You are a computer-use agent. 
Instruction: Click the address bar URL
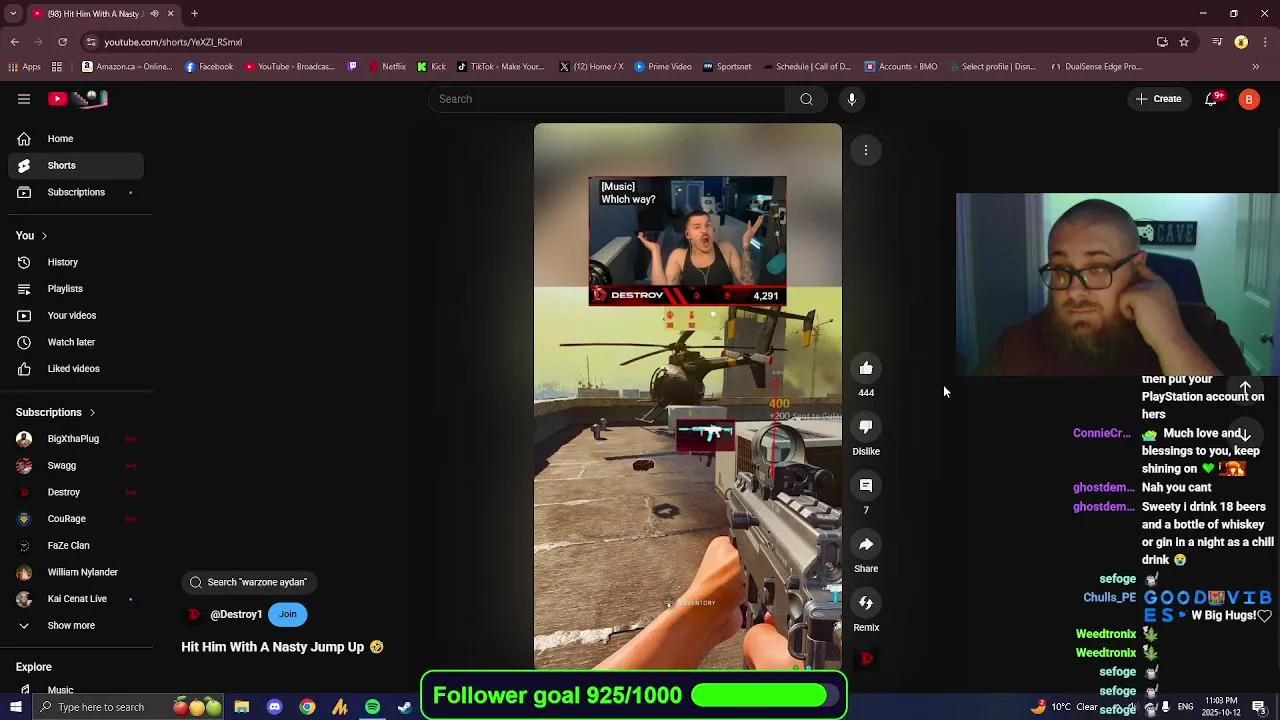(173, 42)
